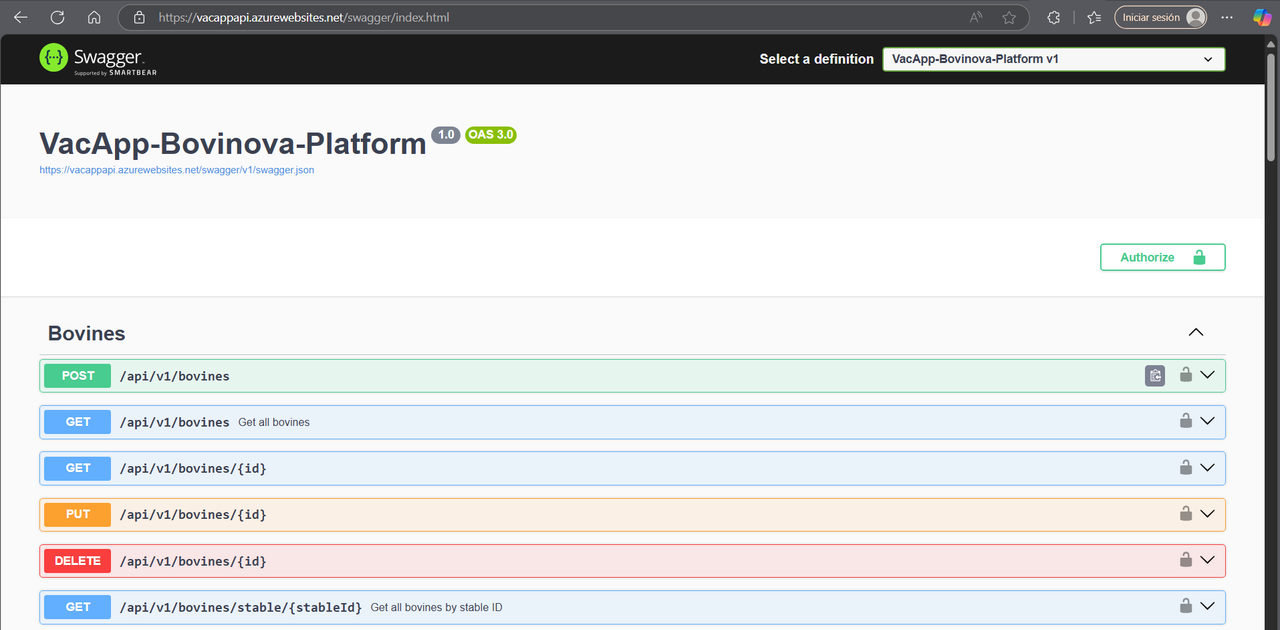Go back with the browser back arrow
Image resolution: width=1280 pixels, height=630 pixels.
point(20,17)
